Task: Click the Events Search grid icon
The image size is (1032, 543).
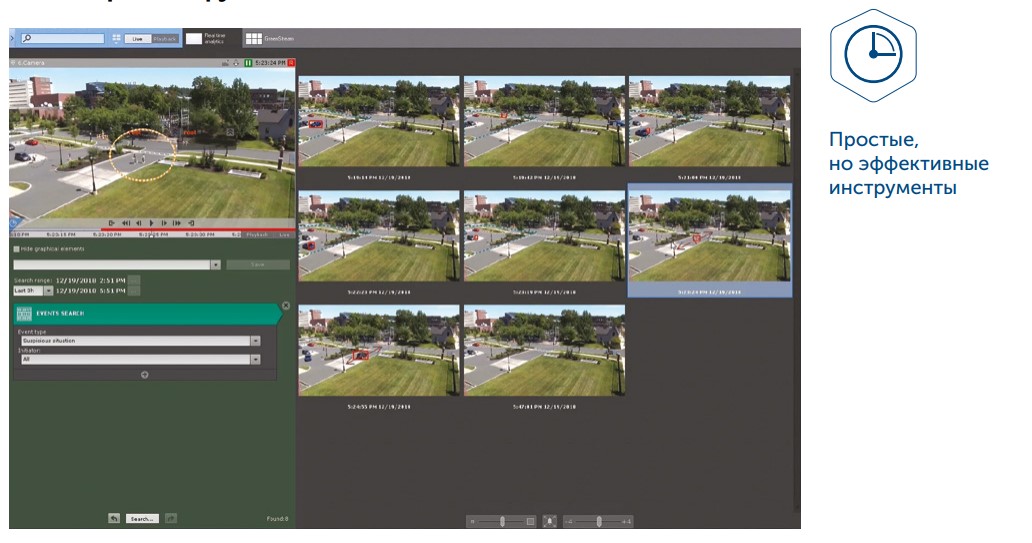Action: coord(24,314)
